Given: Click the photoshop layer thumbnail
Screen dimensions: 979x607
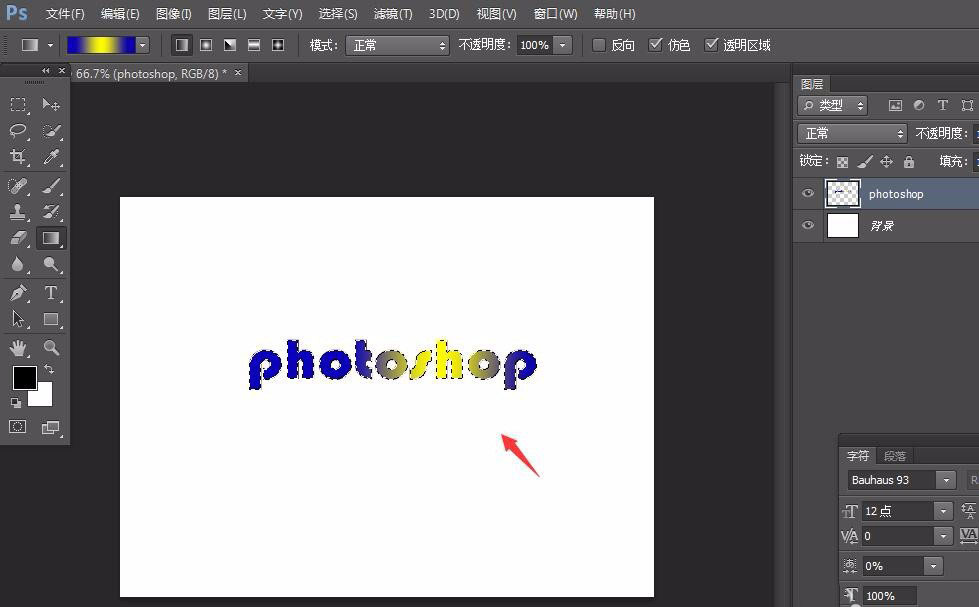Looking at the screenshot, I should pos(843,193).
